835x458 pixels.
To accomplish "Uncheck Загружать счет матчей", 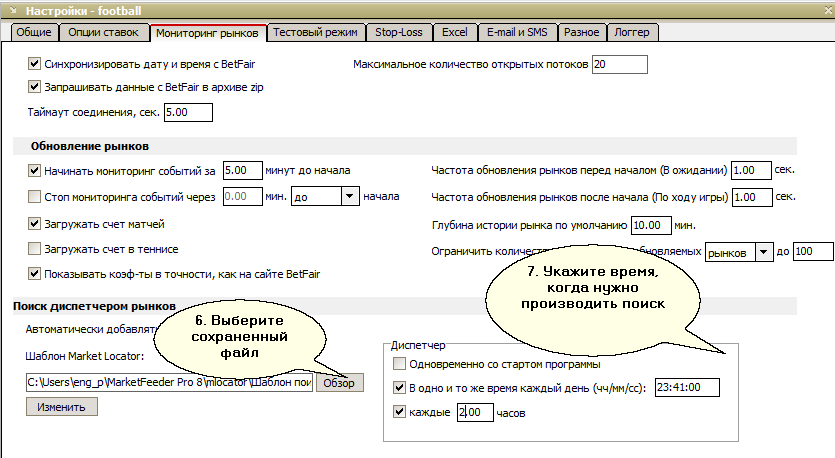I will point(34,224).
